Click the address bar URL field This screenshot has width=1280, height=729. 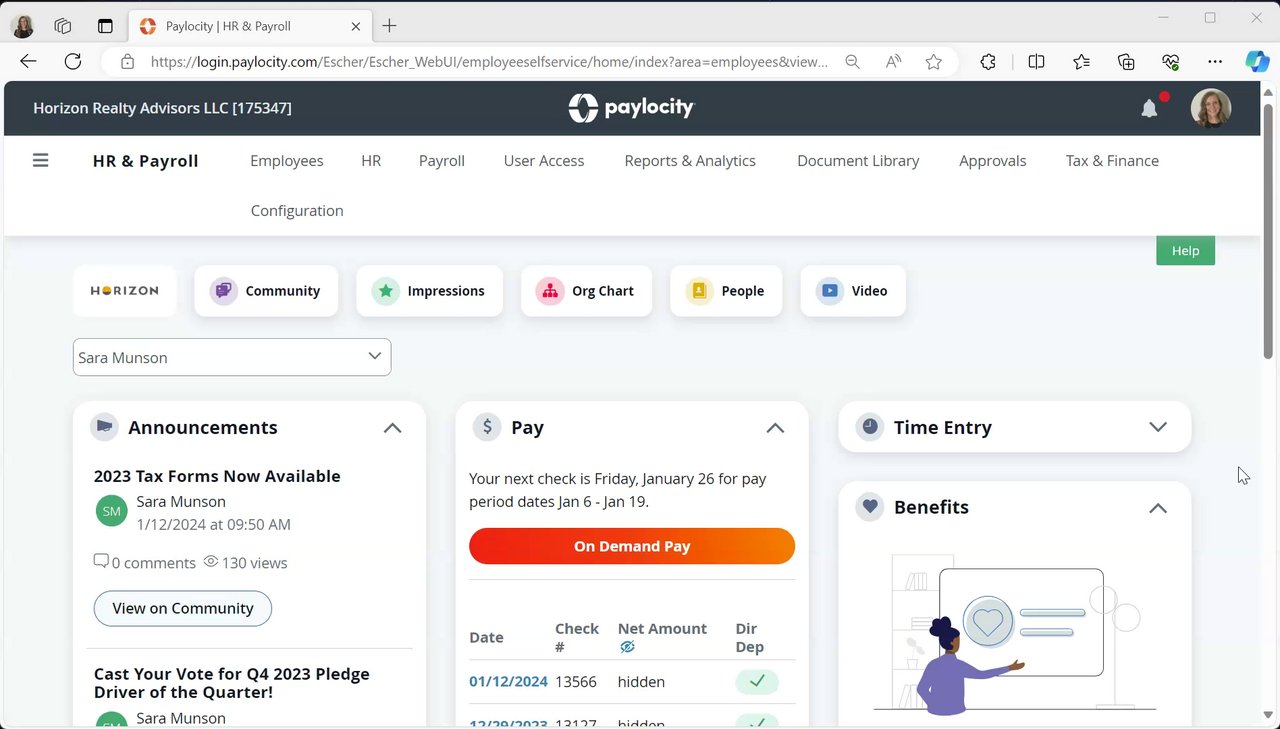(489, 62)
